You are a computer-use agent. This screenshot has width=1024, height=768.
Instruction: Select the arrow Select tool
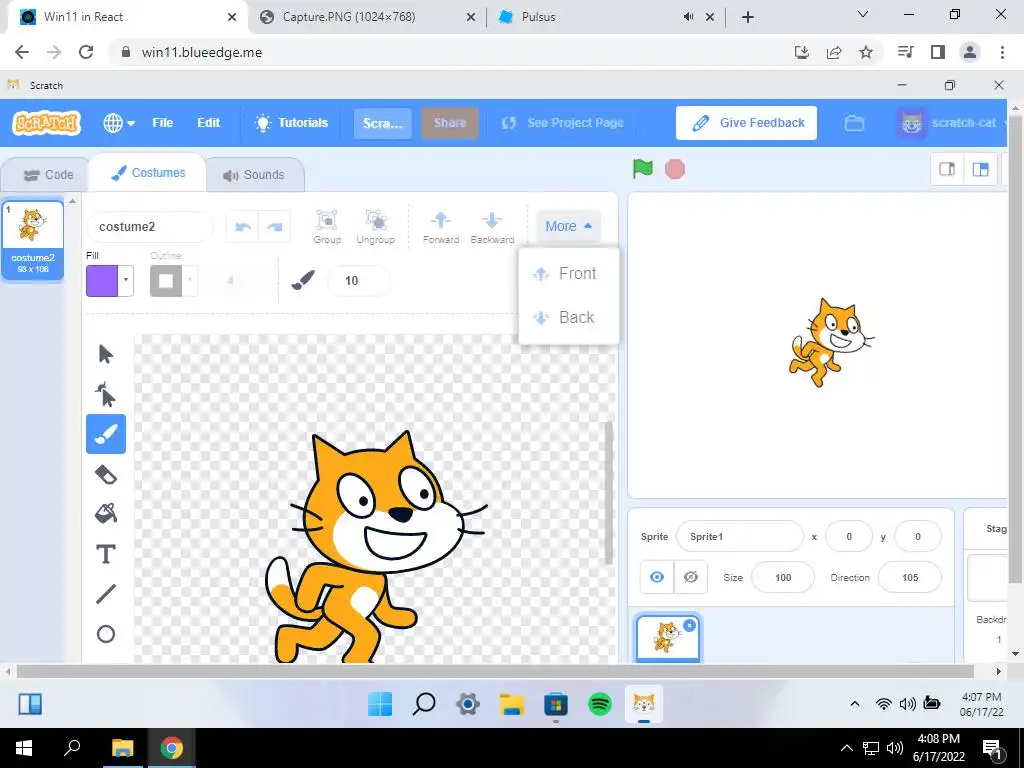(106, 354)
